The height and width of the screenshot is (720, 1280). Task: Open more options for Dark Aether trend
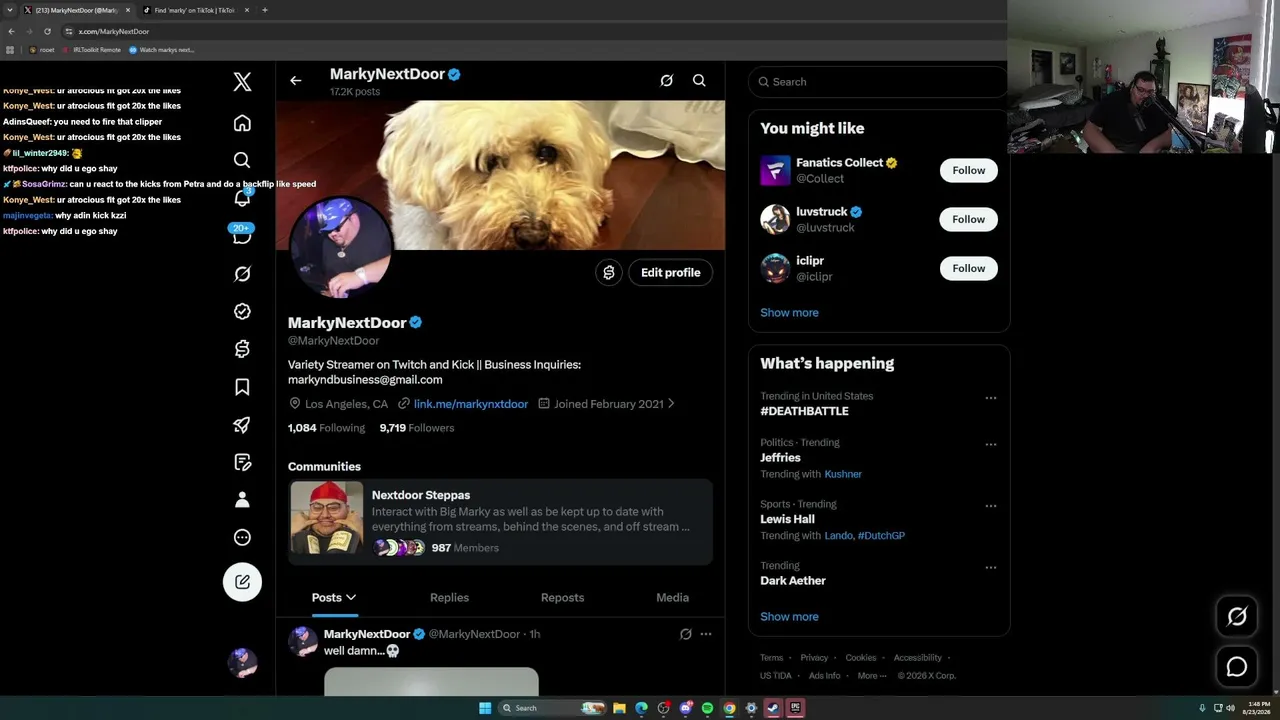click(991, 567)
